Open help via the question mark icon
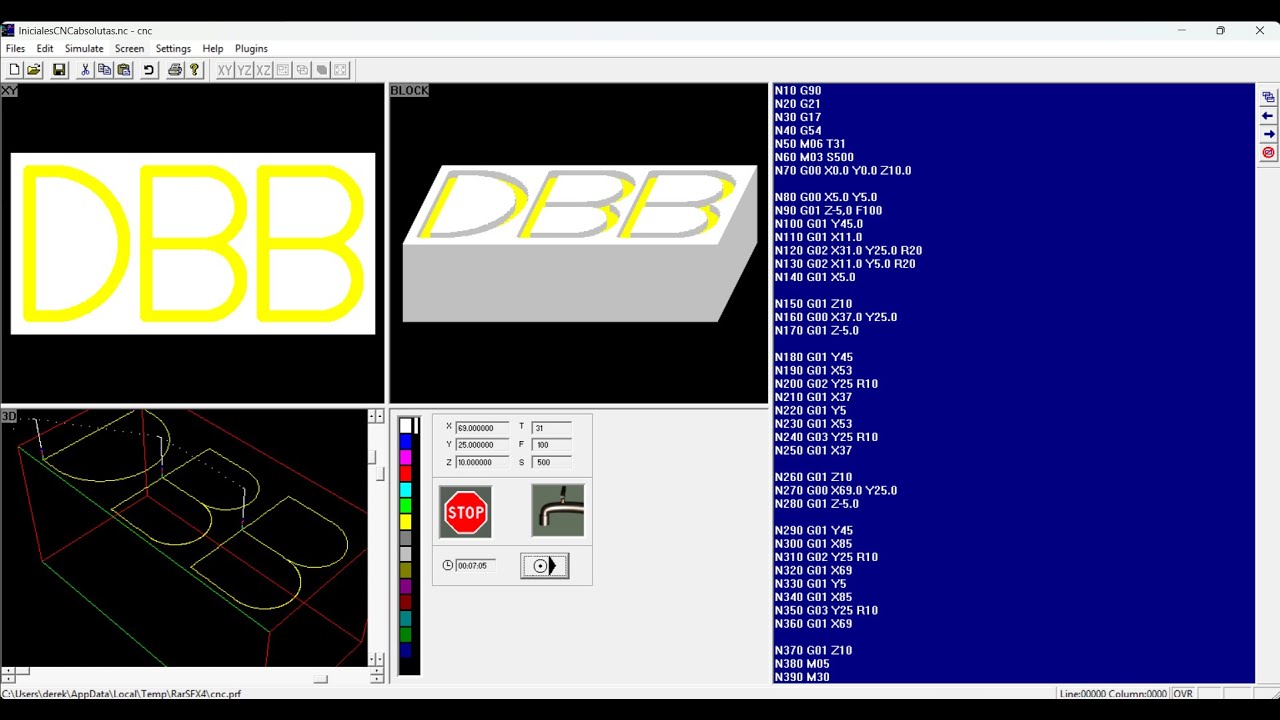1280x720 pixels. pos(195,70)
